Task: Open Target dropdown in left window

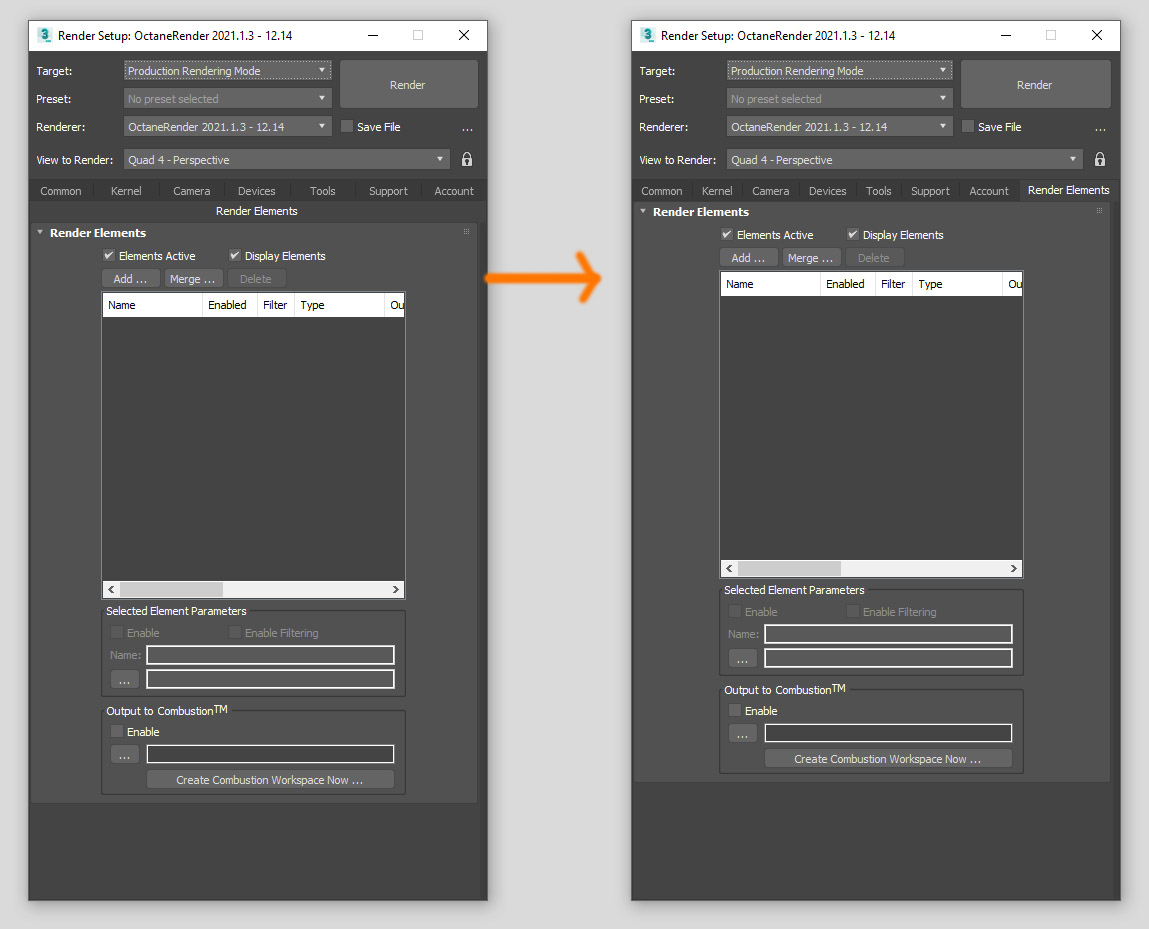Action: 227,70
